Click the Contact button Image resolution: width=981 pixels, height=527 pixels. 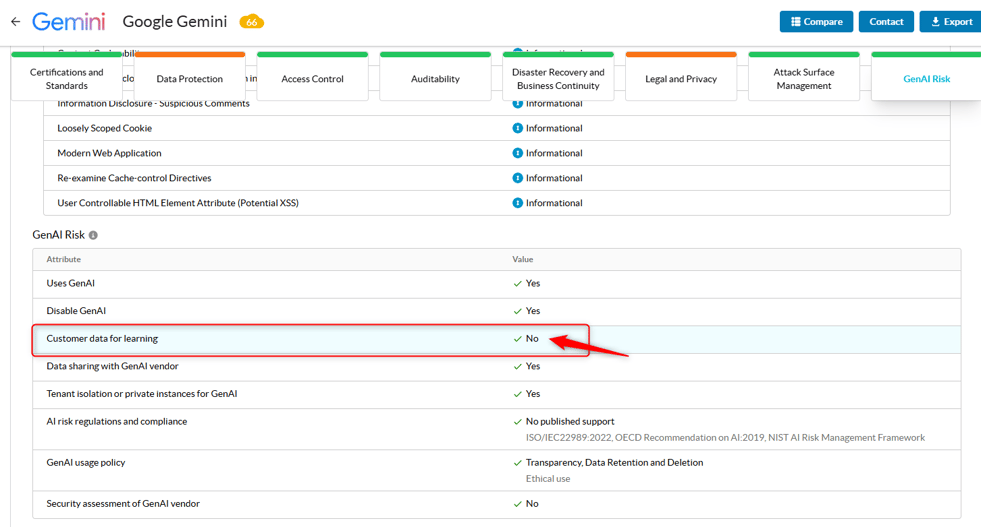point(886,21)
